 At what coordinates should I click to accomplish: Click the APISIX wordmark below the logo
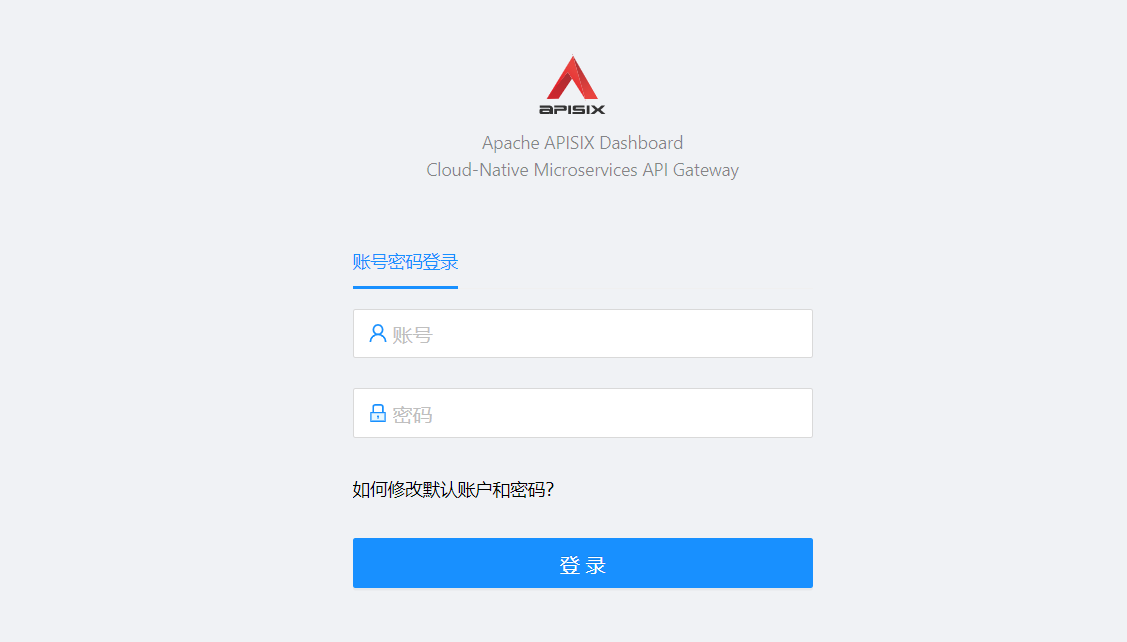point(572,109)
